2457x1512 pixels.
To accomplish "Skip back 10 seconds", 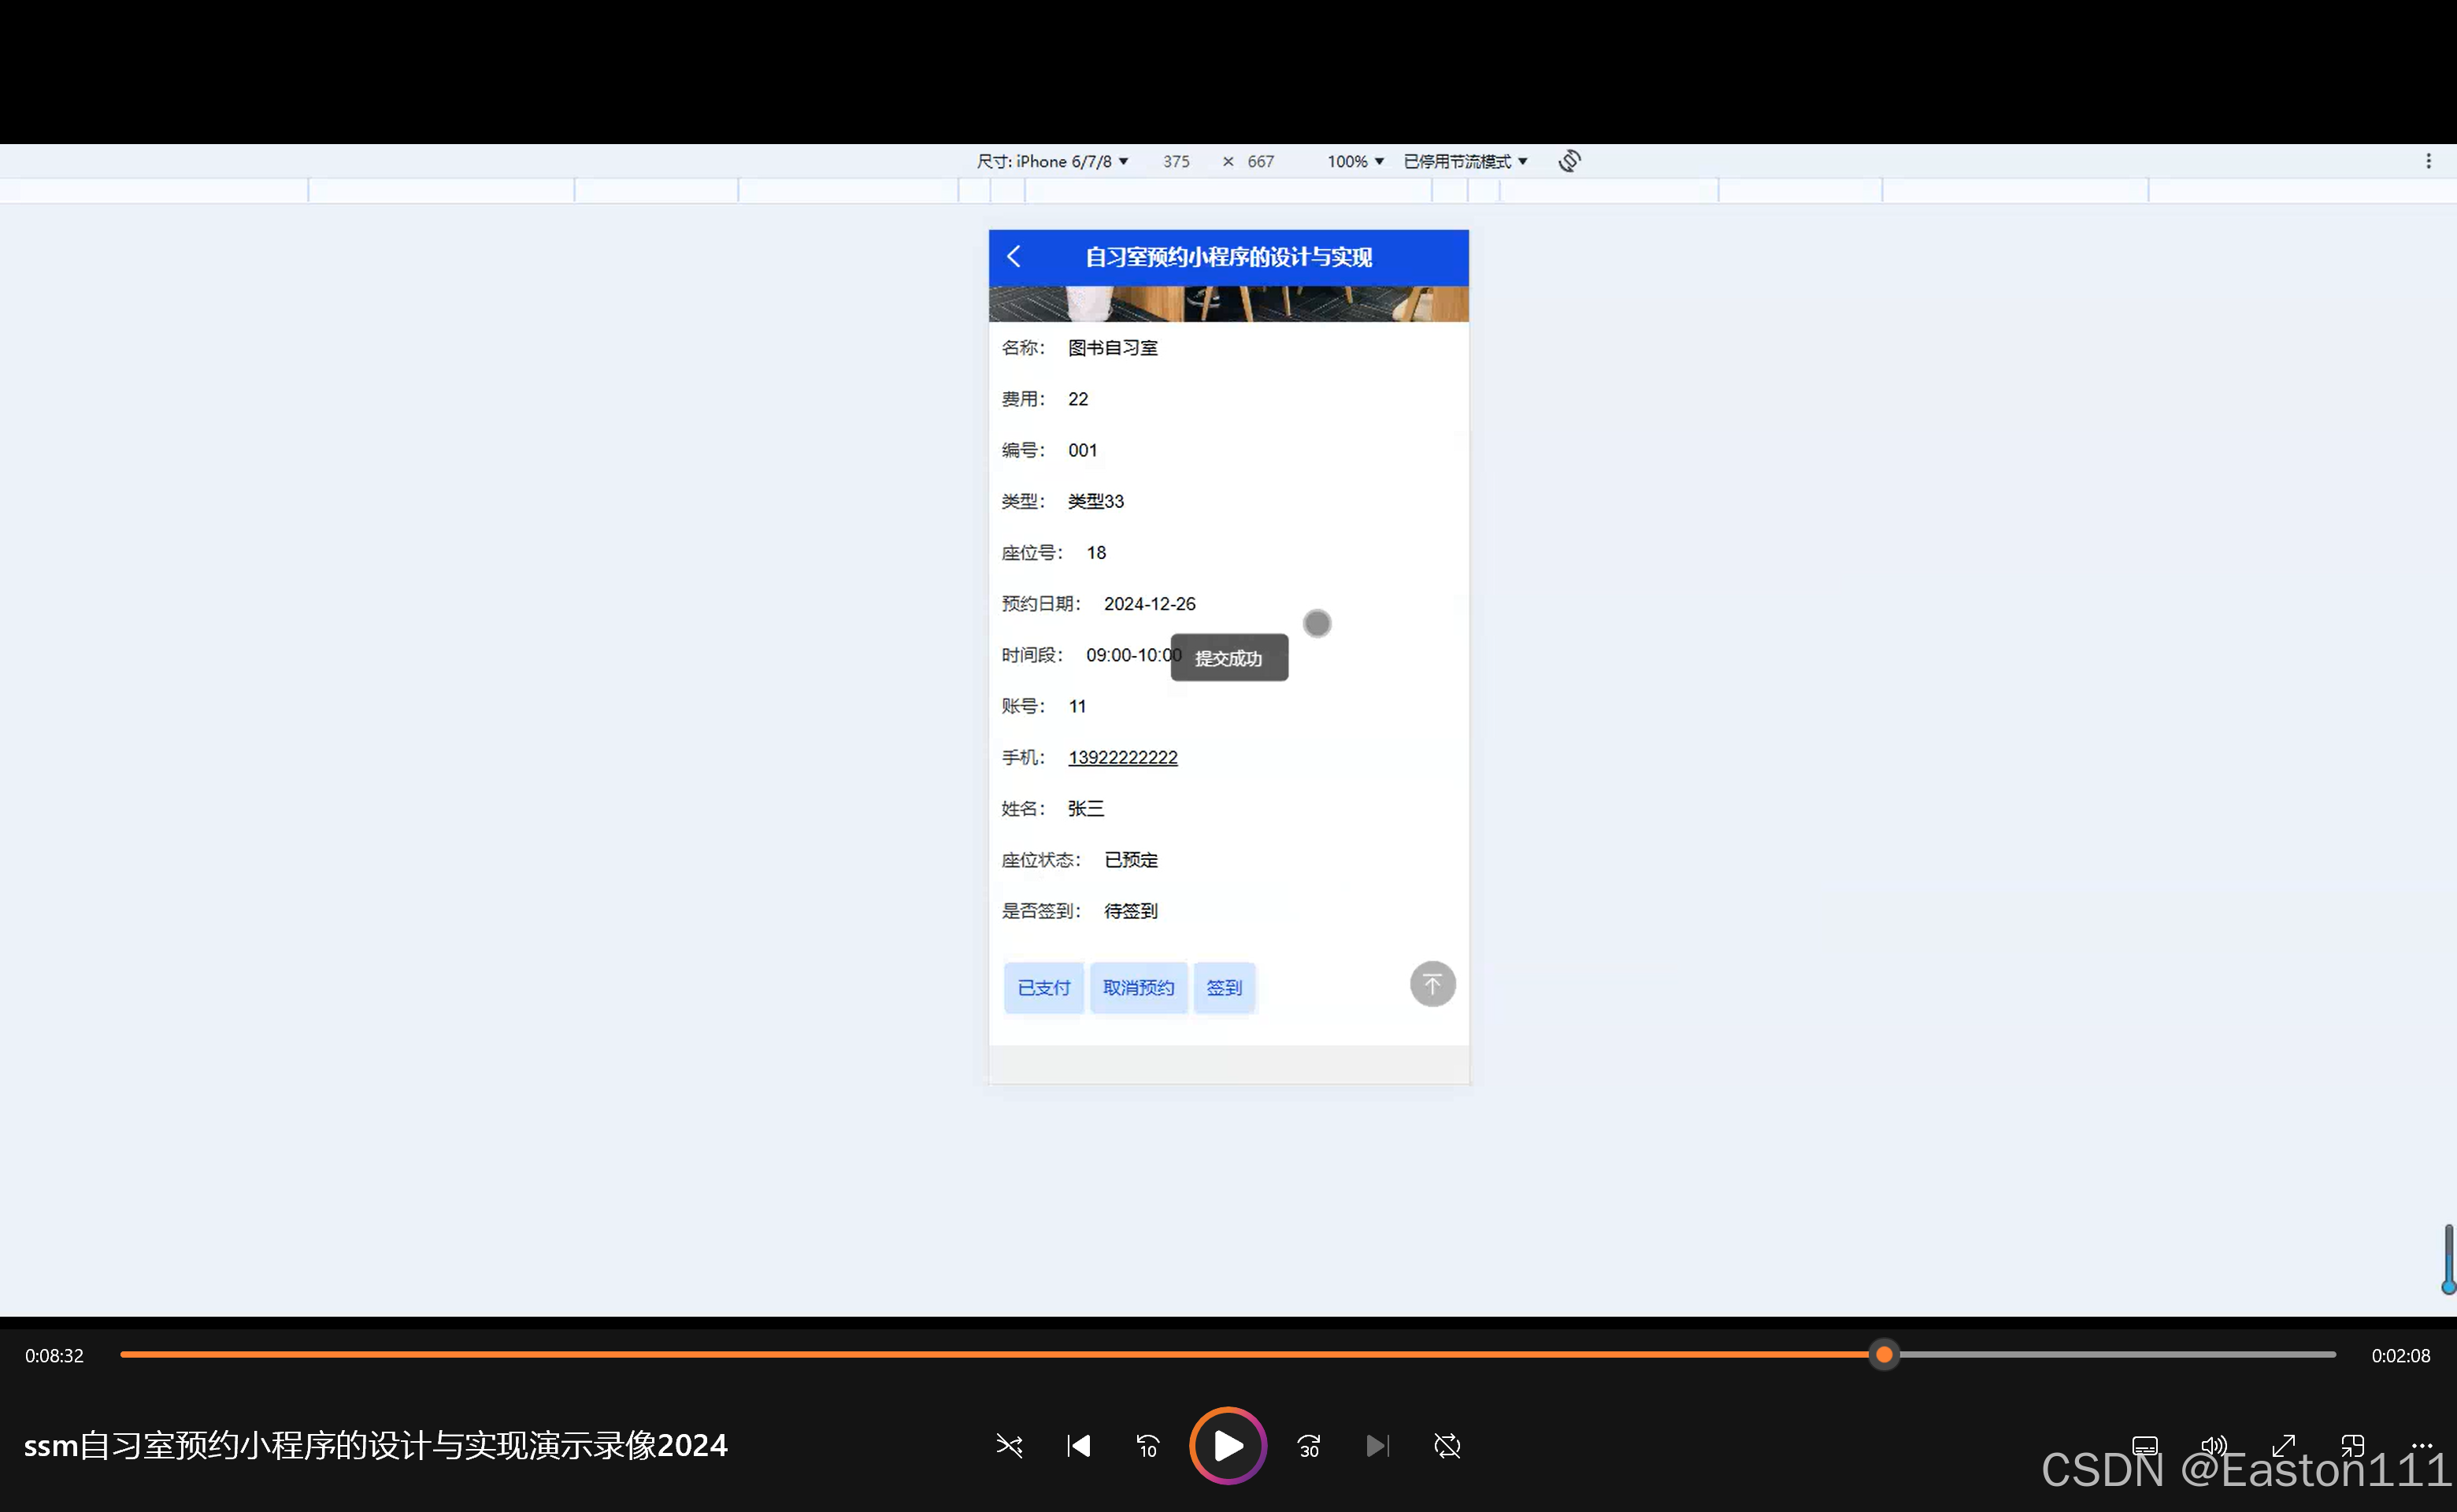I will point(1147,1445).
